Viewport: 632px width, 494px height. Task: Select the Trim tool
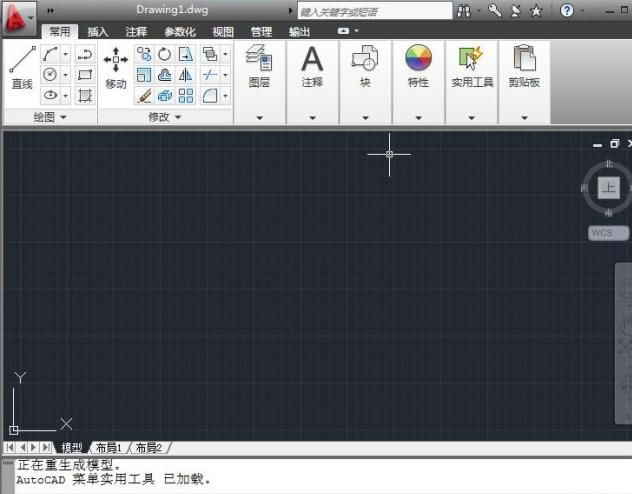(x=210, y=75)
